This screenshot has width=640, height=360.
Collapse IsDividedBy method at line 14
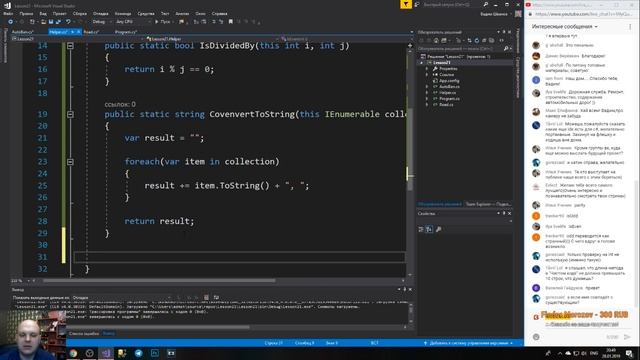click(x=70, y=46)
